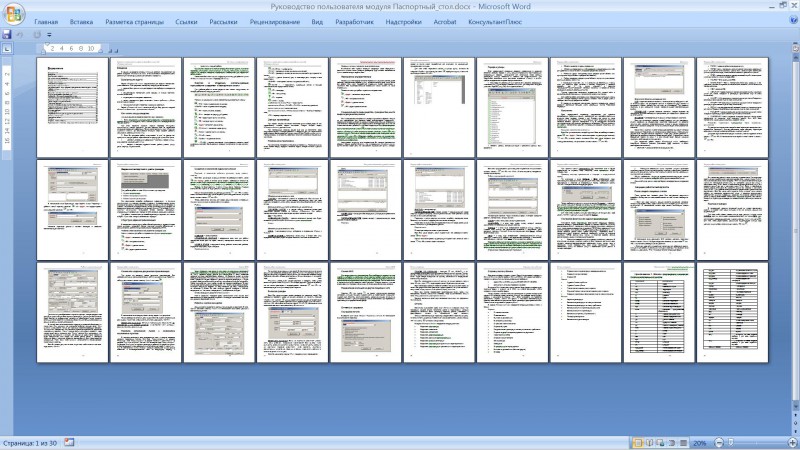Click the proofing errors icon in the status bar
Viewport: 800px width, 450px height.
click(69, 443)
